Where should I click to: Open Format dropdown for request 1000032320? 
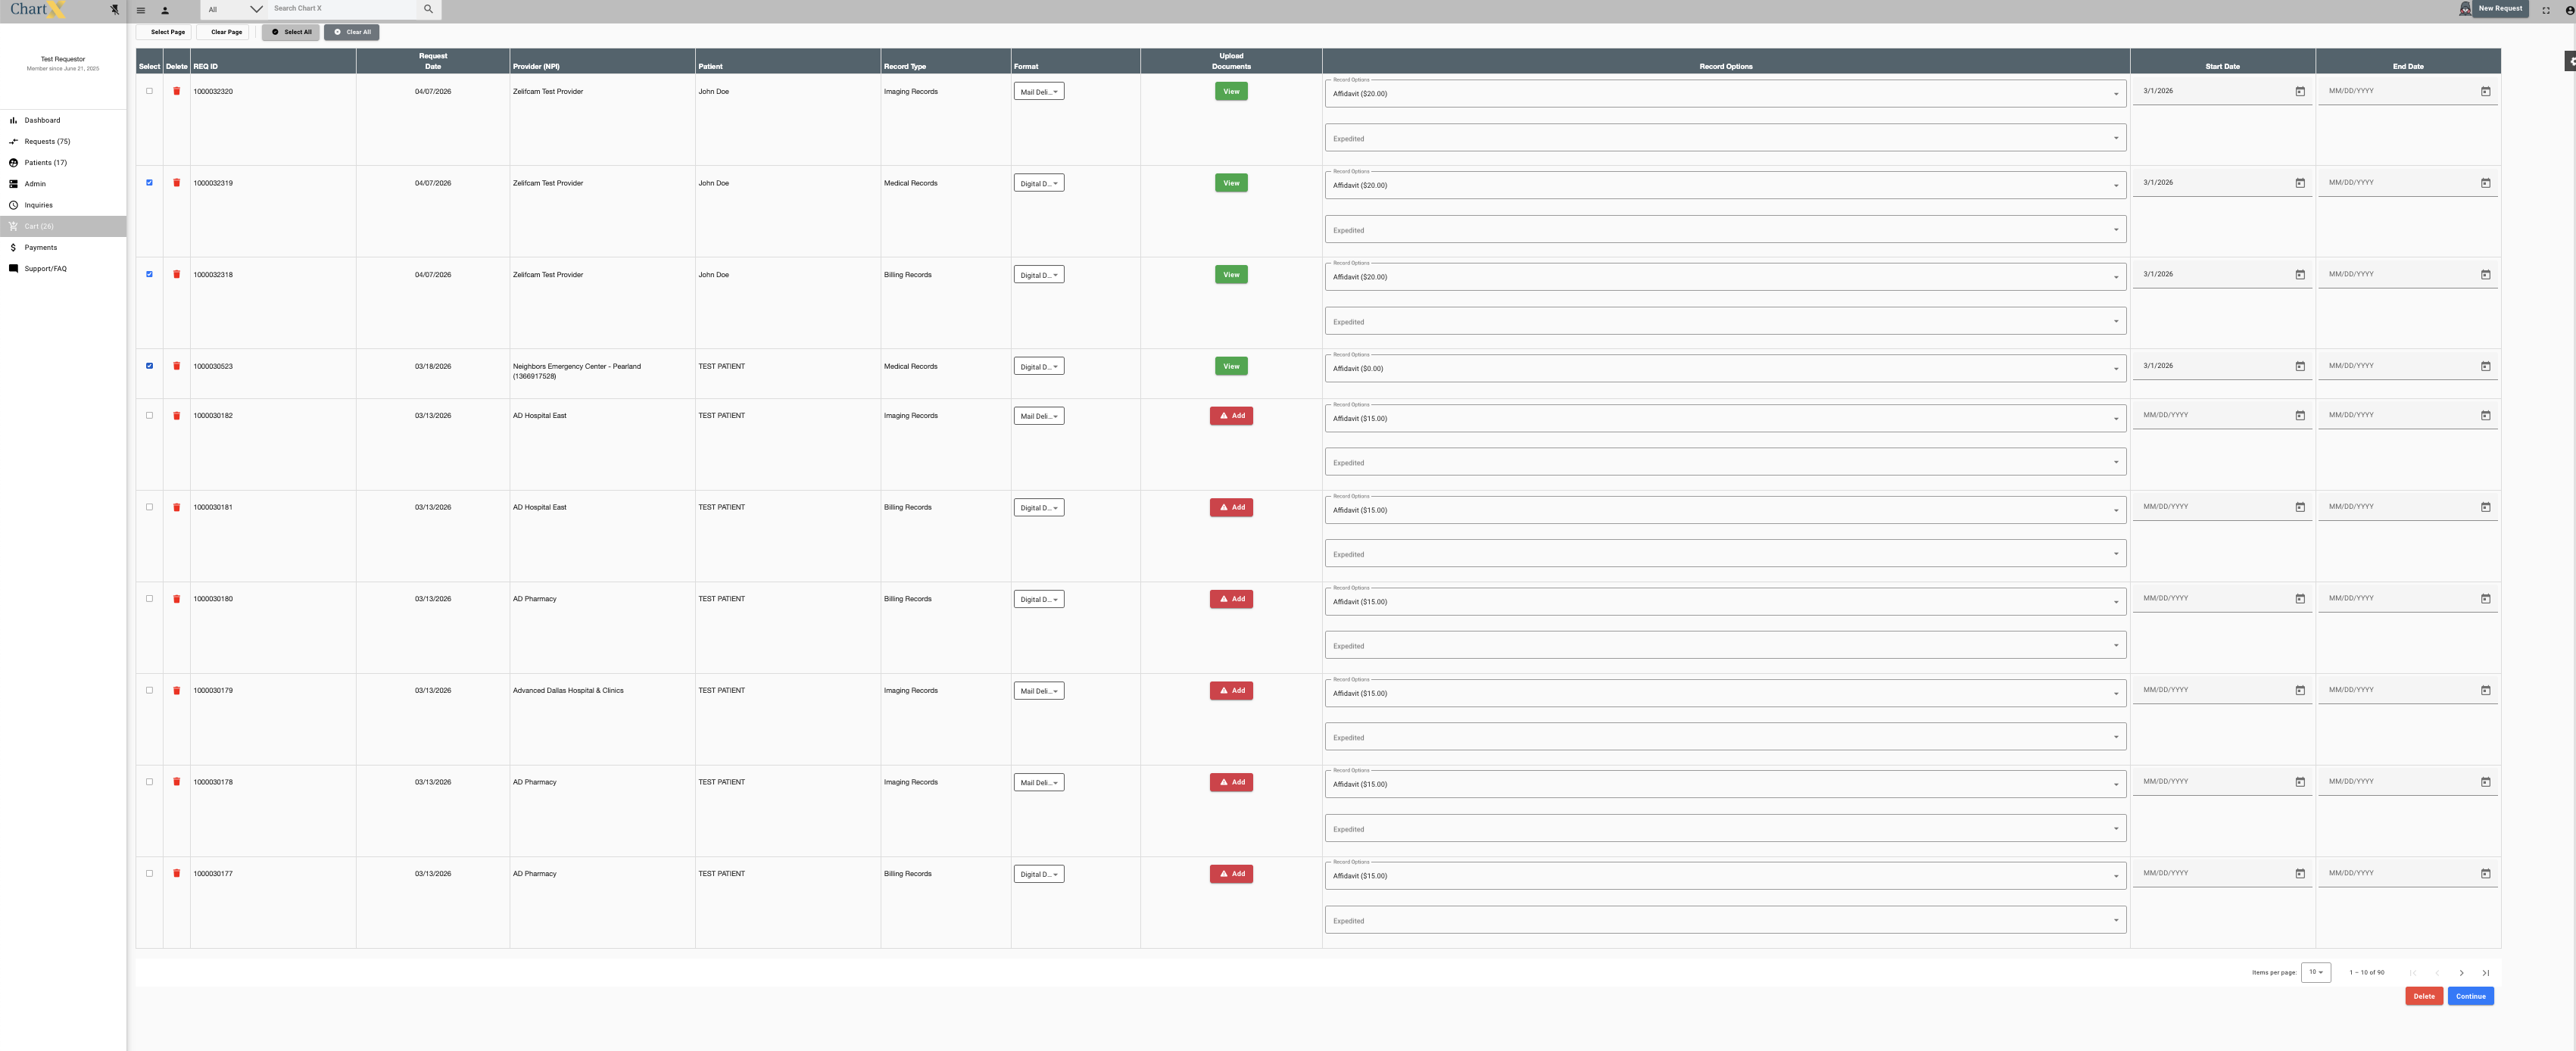coord(1038,92)
